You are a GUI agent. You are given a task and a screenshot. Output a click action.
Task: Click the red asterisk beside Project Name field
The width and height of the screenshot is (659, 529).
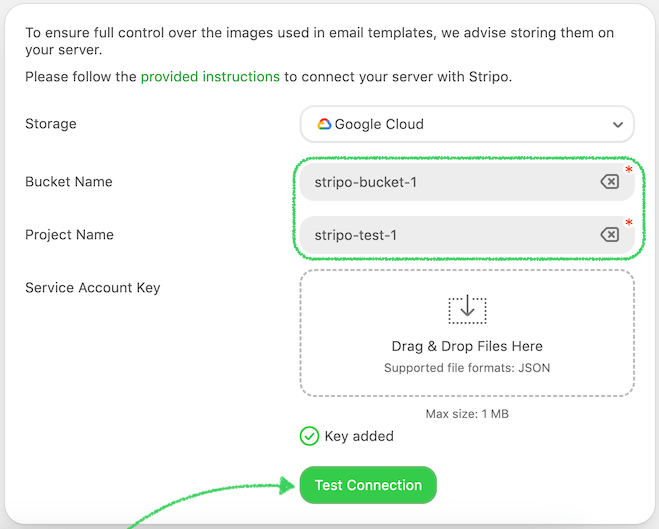pos(629,223)
